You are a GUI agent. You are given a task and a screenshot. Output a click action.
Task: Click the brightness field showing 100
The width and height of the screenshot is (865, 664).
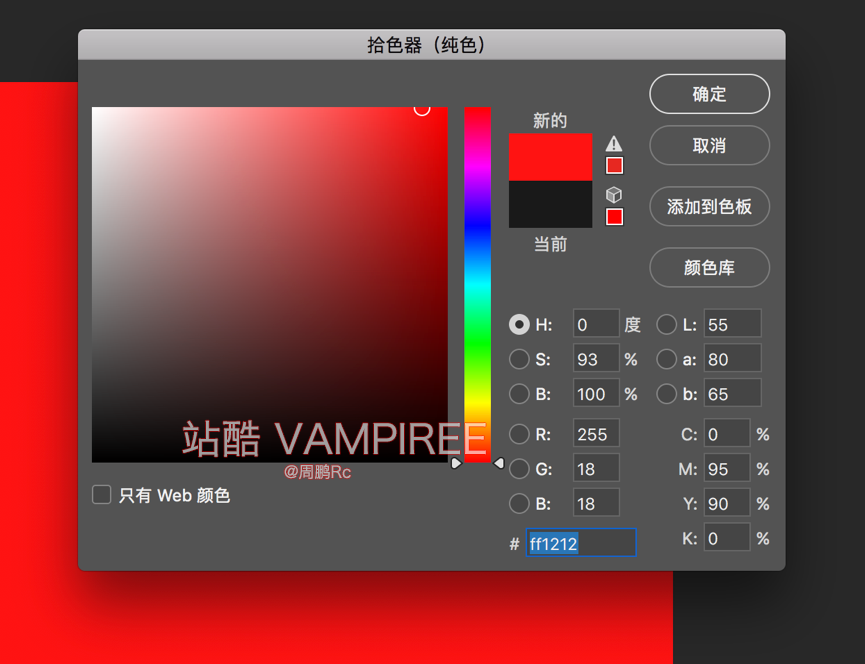[x=596, y=393]
